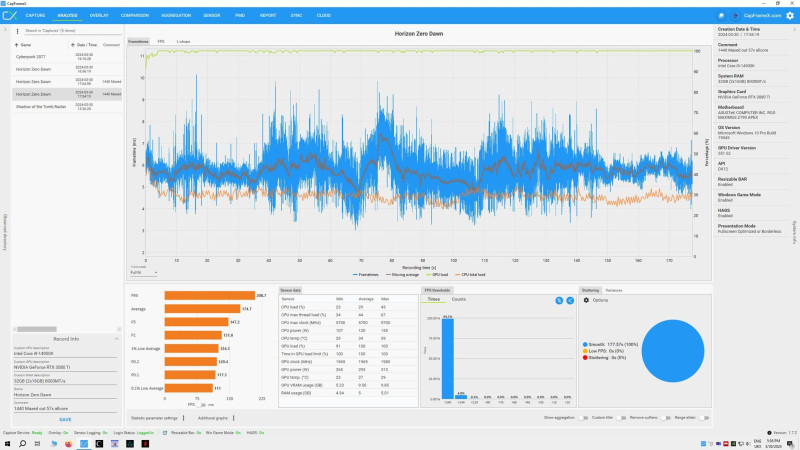Click the SAVE button under Record Info

[x=65, y=419]
